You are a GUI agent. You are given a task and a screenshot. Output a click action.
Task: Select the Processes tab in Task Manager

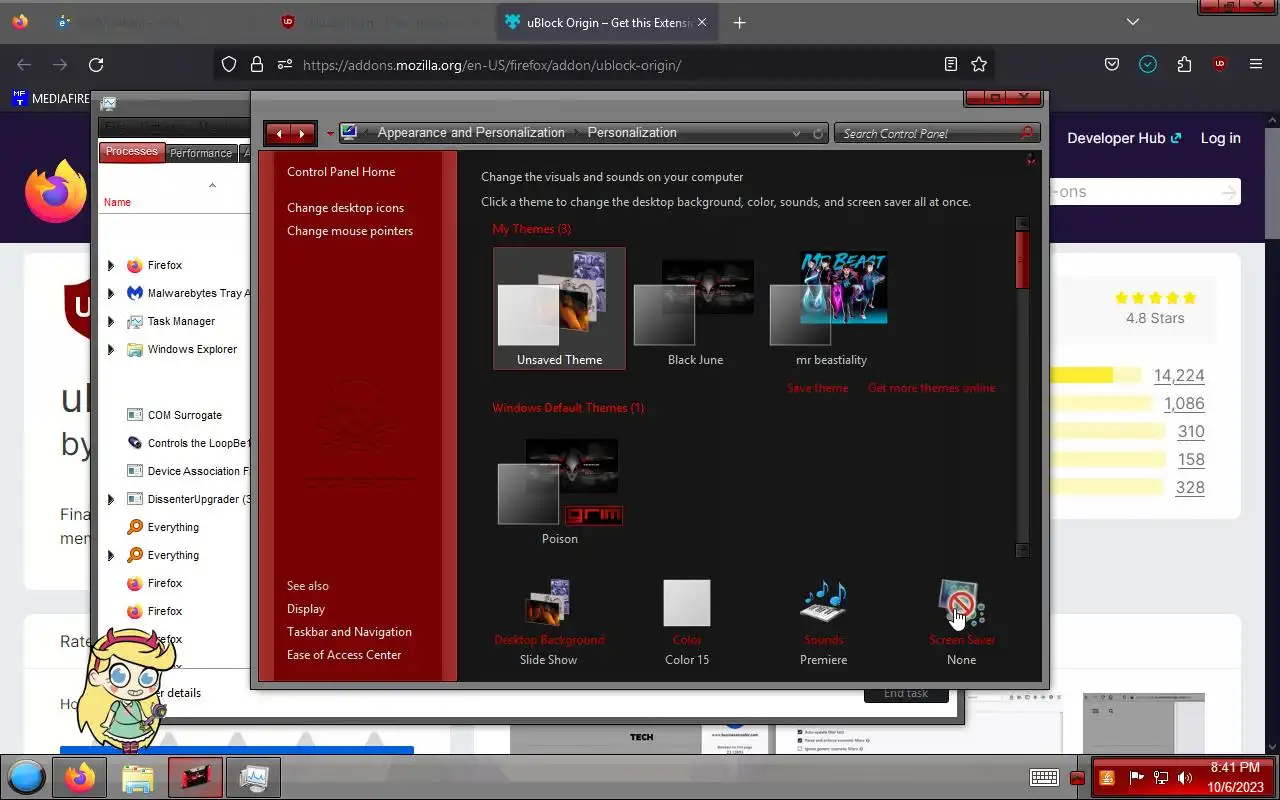click(132, 152)
